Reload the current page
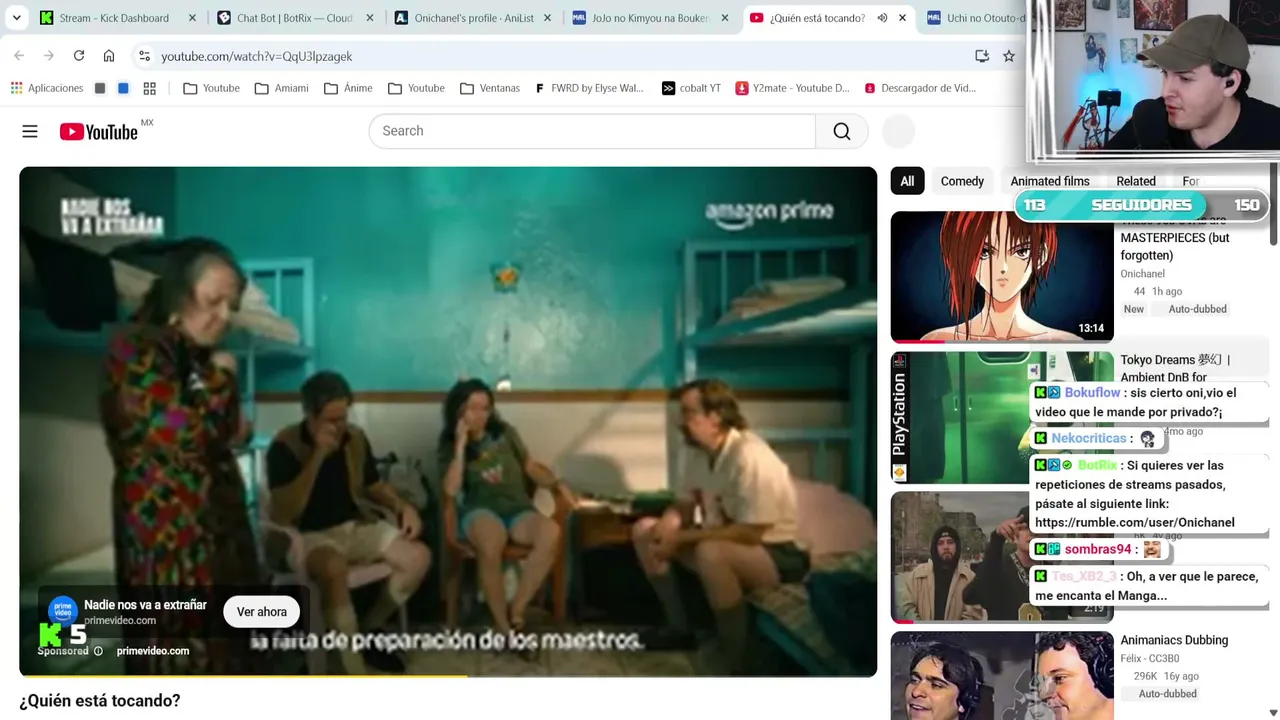 point(79,56)
